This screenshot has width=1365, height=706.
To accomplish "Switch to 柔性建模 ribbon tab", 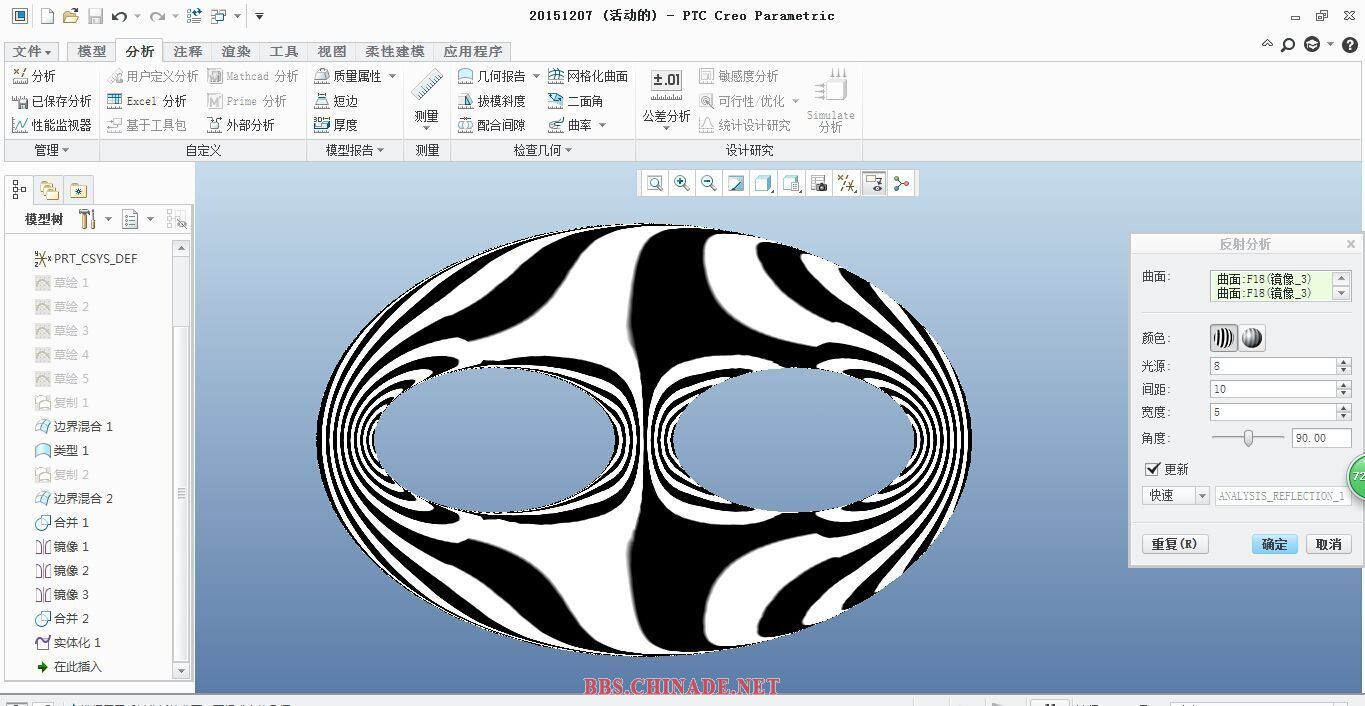I will (x=394, y=51).
